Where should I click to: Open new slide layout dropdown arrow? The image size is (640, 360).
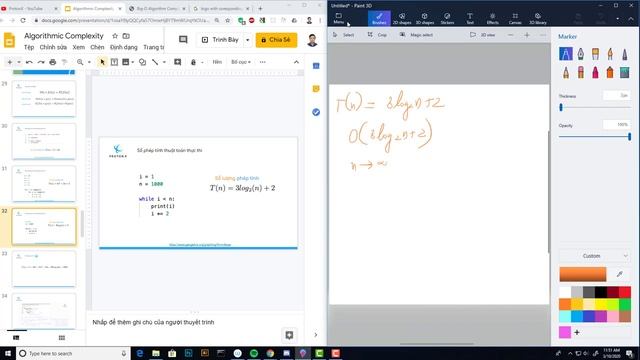[x=19, y=62]
